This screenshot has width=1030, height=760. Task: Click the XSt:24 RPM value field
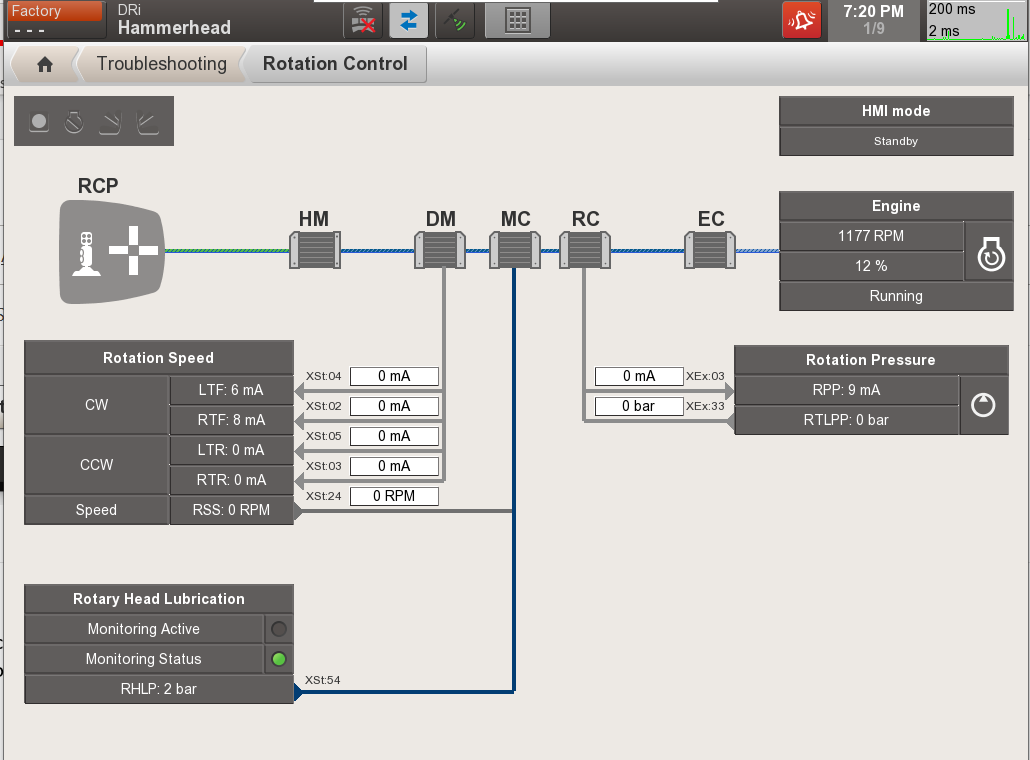394,496
